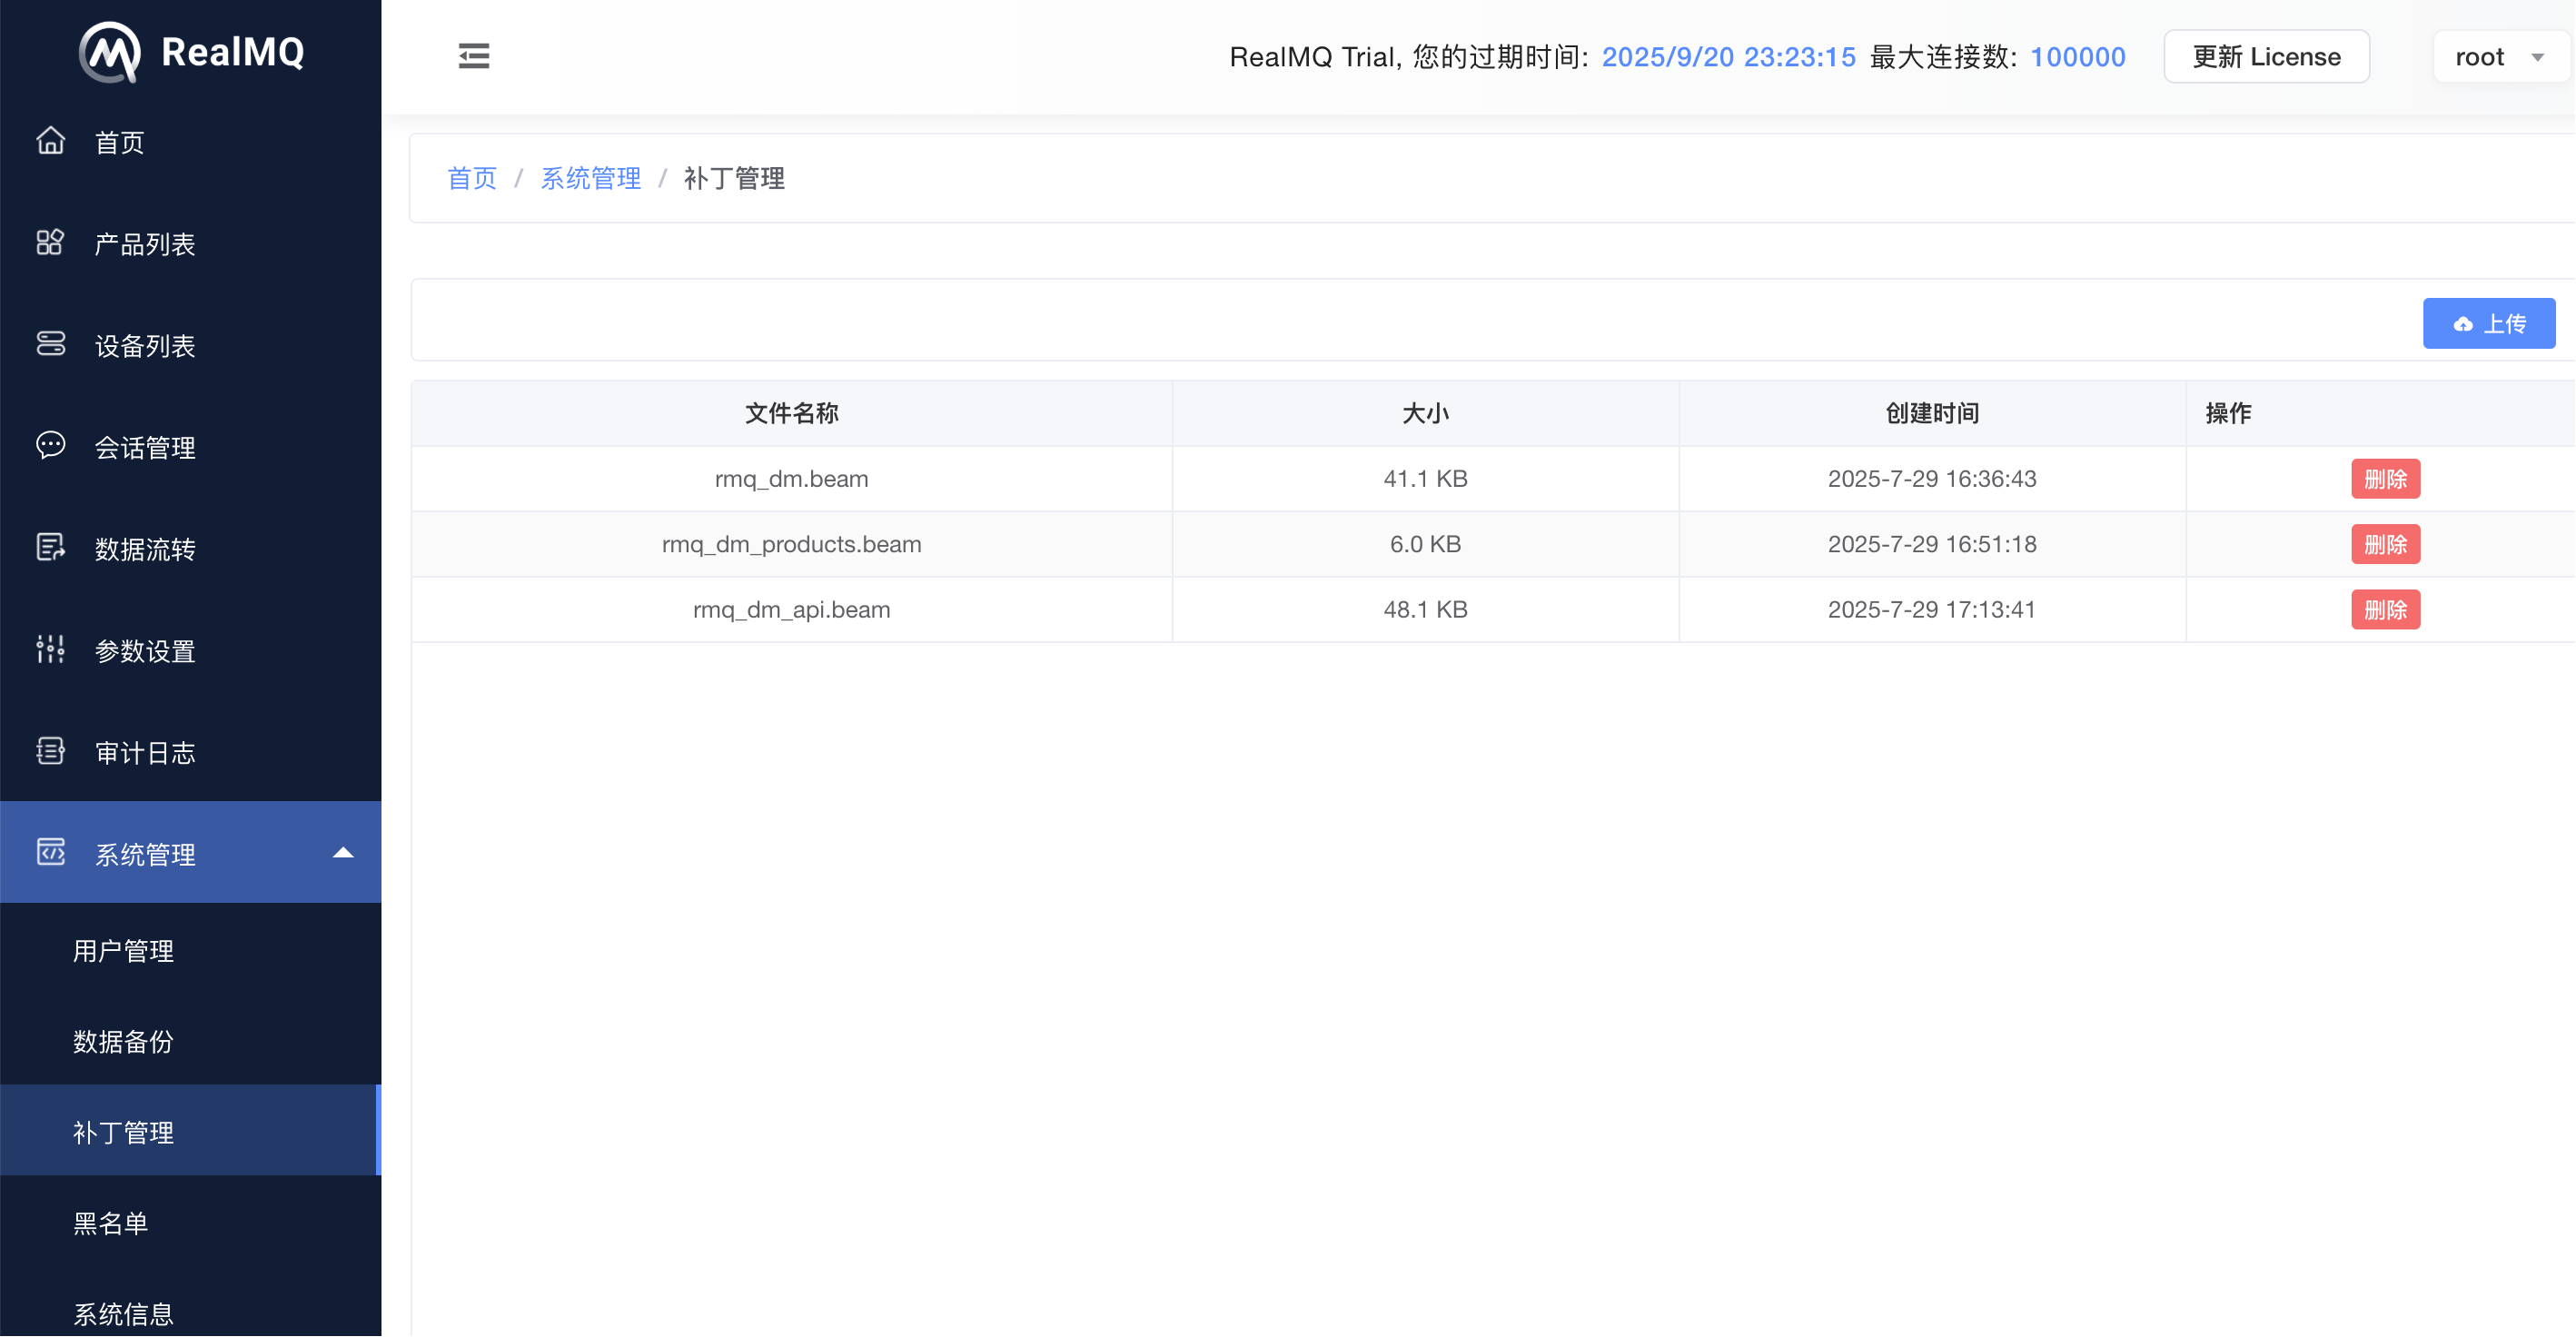Screen dimensions: 2576x1337
Task: Click the 6.0 KB size cell
Action: (x=1425, y=544)
